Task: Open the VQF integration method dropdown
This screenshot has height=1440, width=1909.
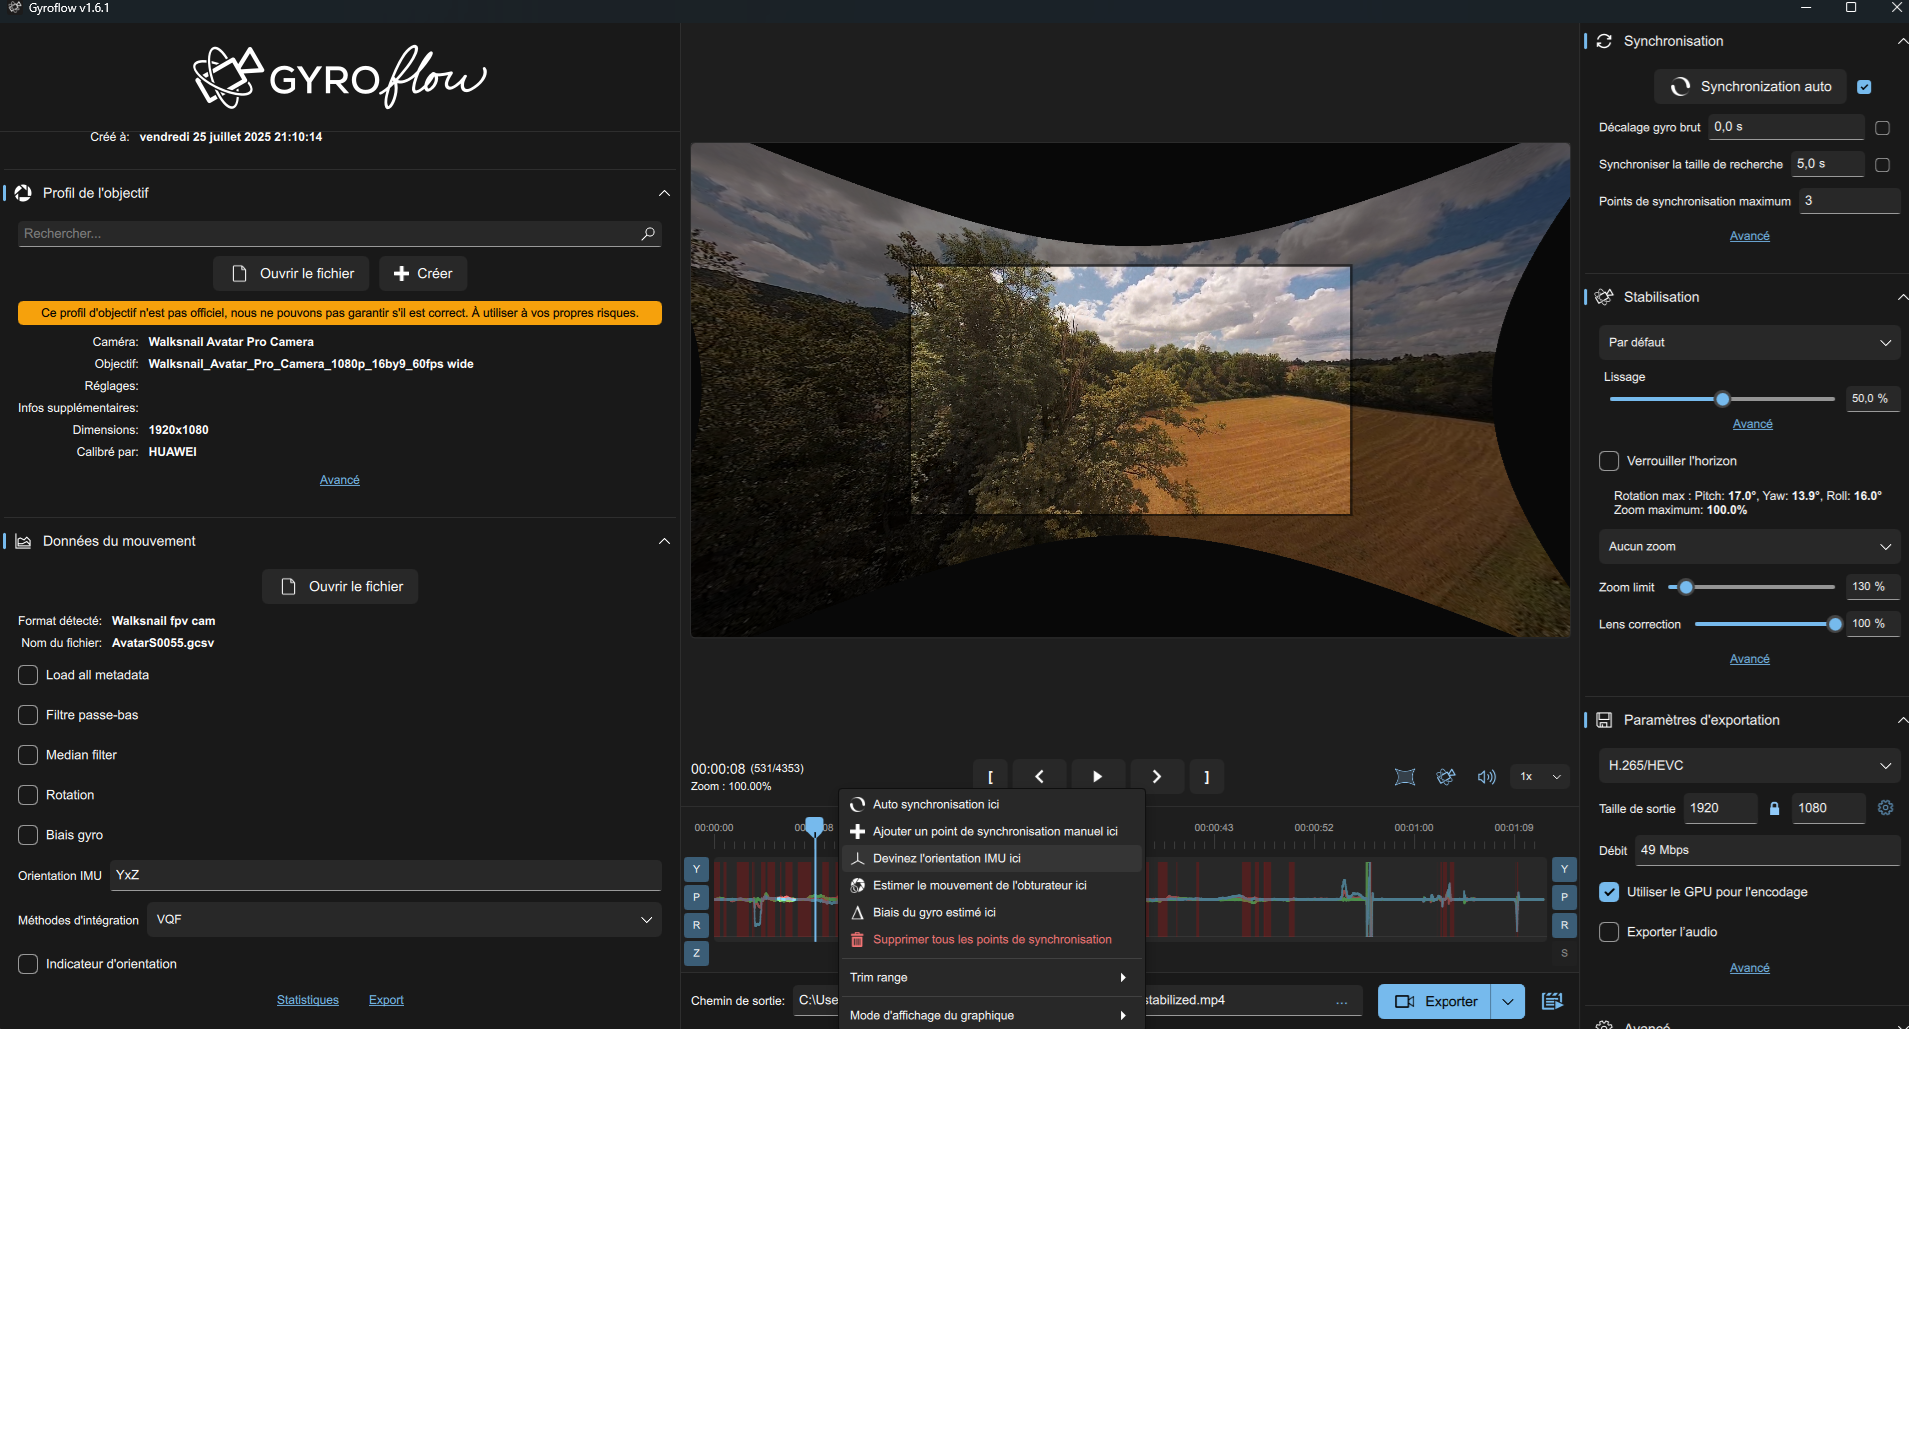Action: click(x=404, y=920)
